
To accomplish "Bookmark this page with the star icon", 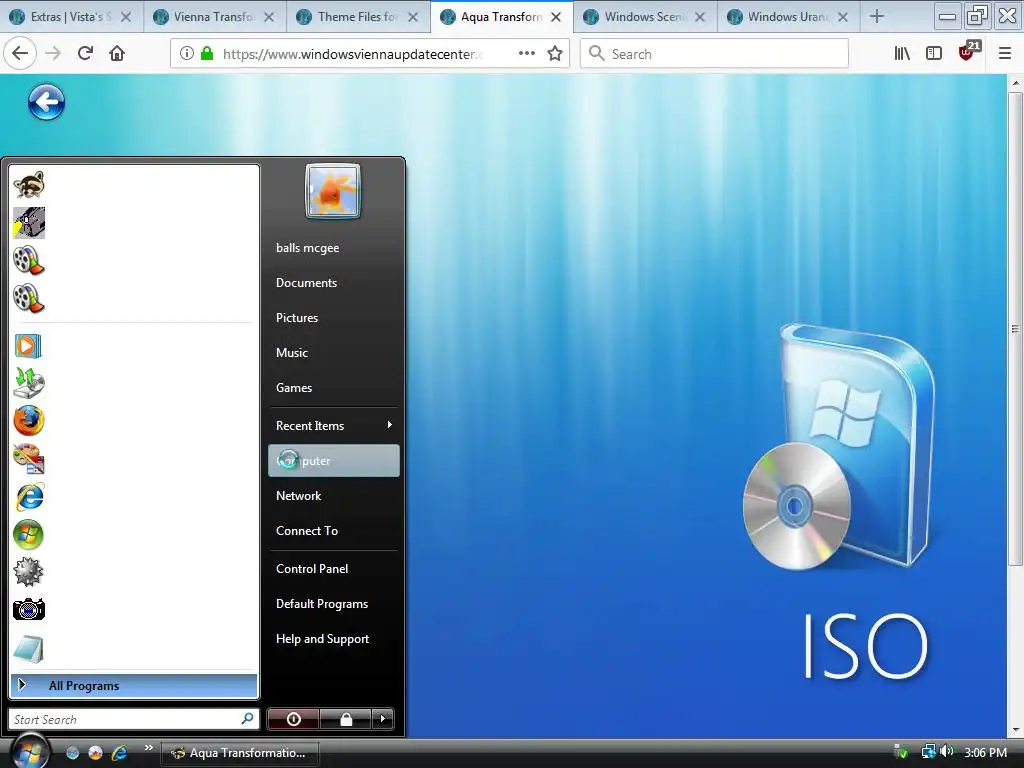I will tap(555, 54).
